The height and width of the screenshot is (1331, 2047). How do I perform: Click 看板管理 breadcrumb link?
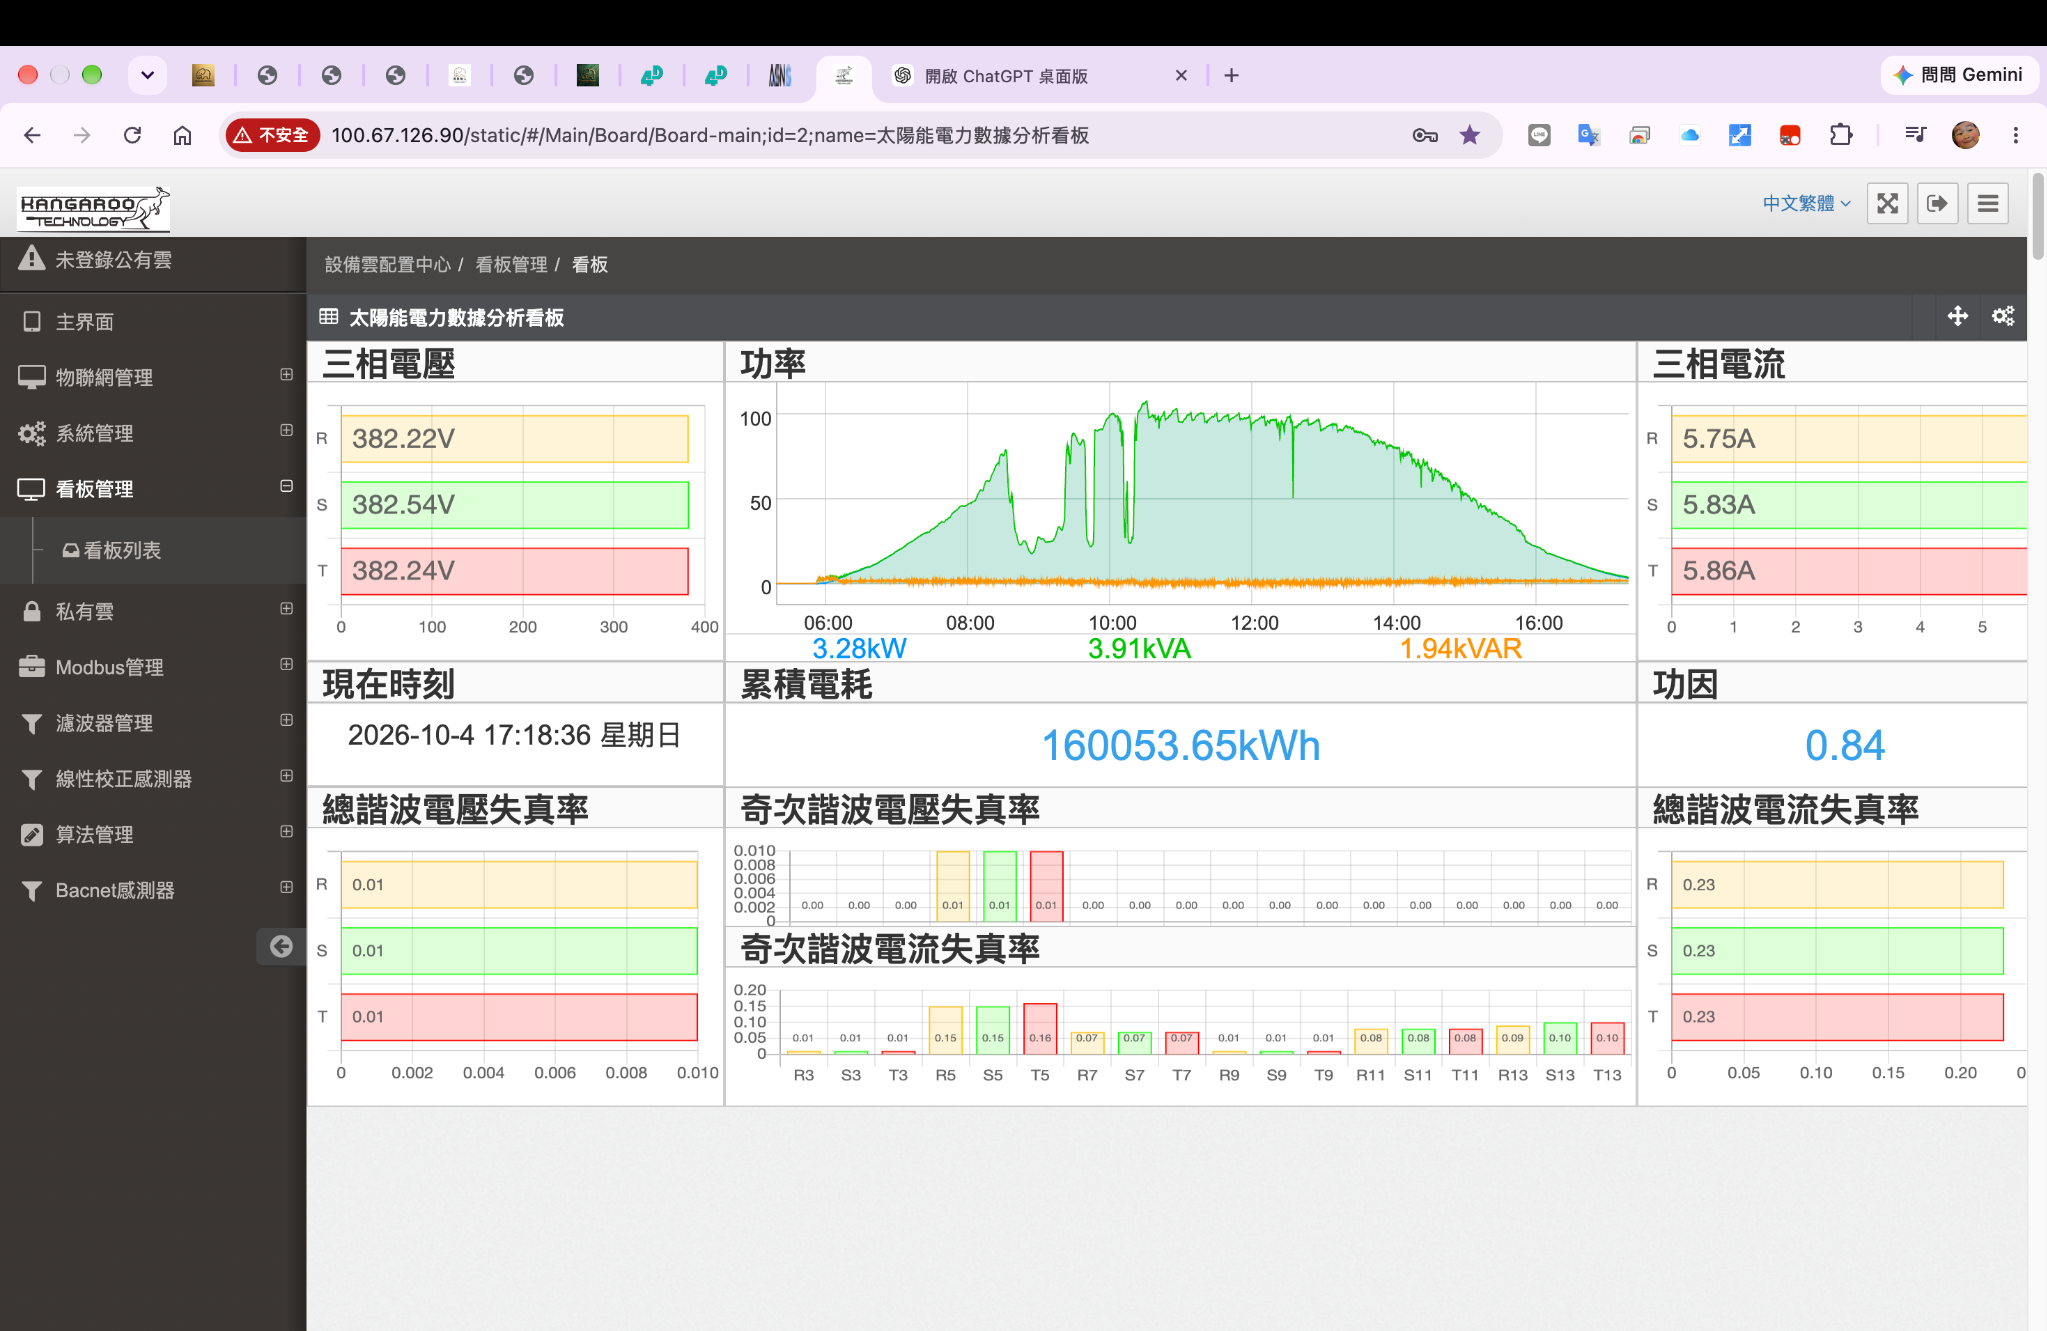click(x=511, y=264)
